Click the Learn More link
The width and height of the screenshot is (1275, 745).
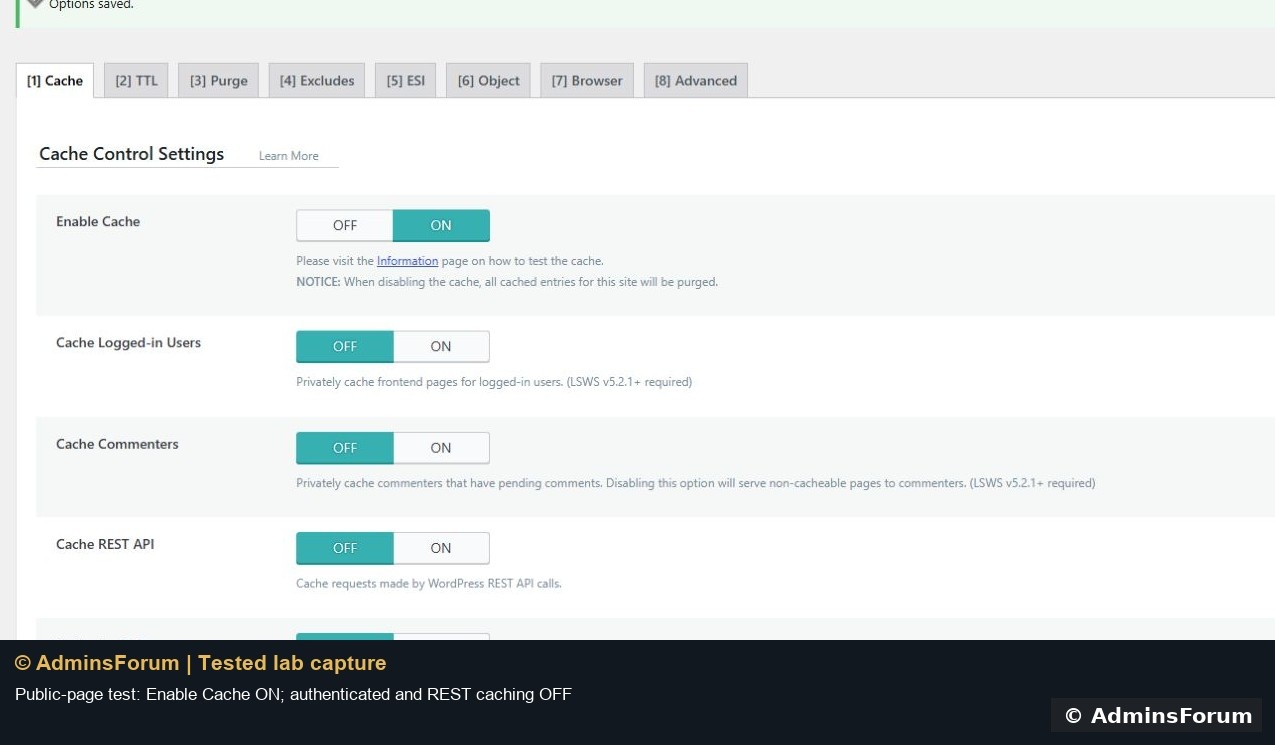point(289,156)
